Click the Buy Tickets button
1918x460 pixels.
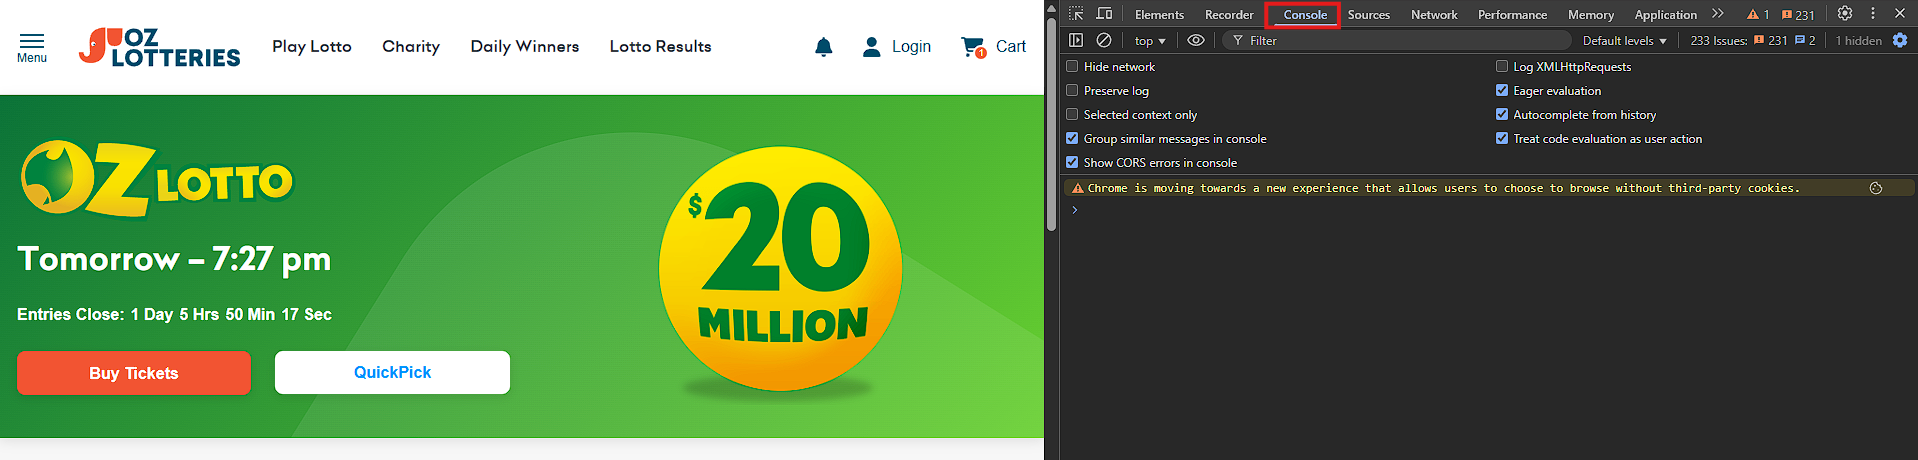tap(134, 373)
